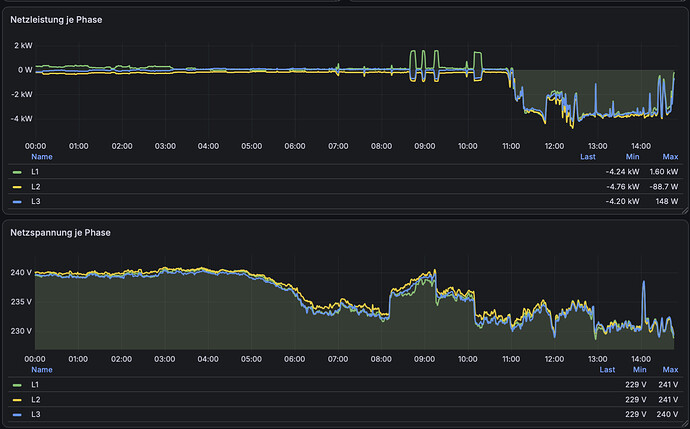This screenshot has width=690, height=429.
Task: Open the Netzleistung je Phase panel title menu
Action: point(56,20)
